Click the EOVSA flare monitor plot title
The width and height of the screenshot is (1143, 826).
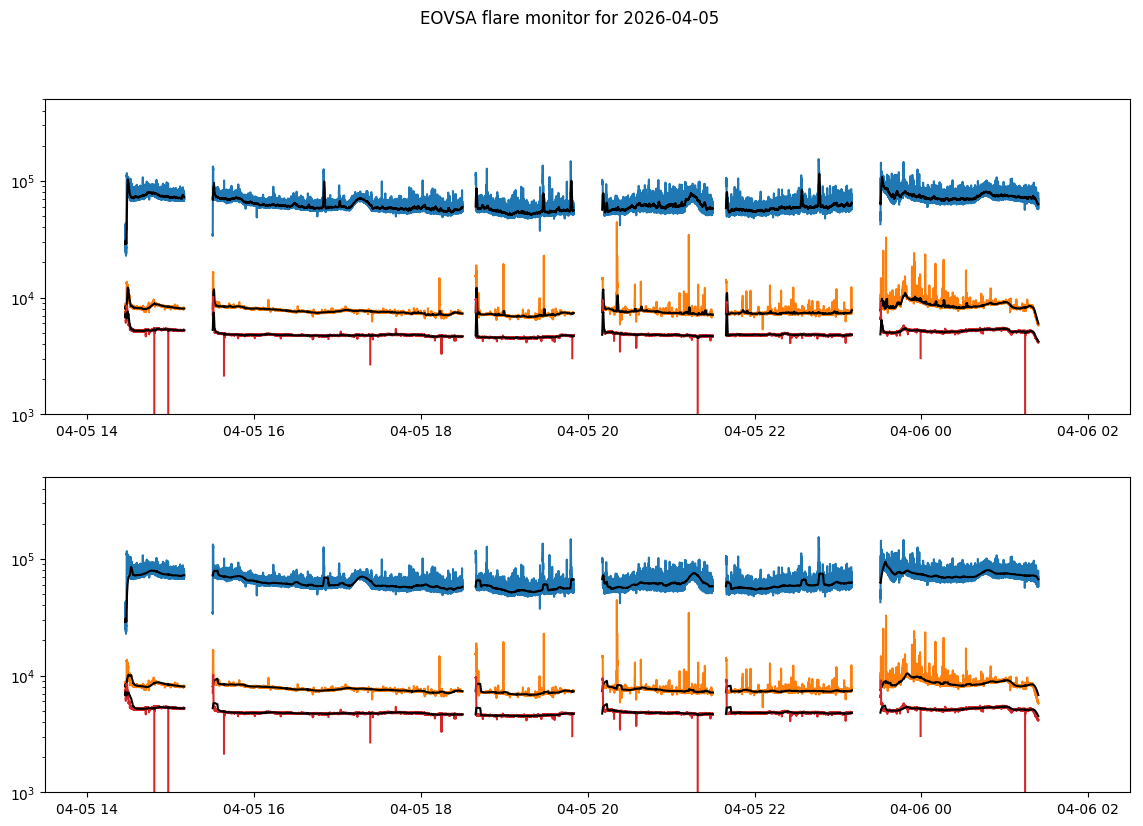(569, 18)
